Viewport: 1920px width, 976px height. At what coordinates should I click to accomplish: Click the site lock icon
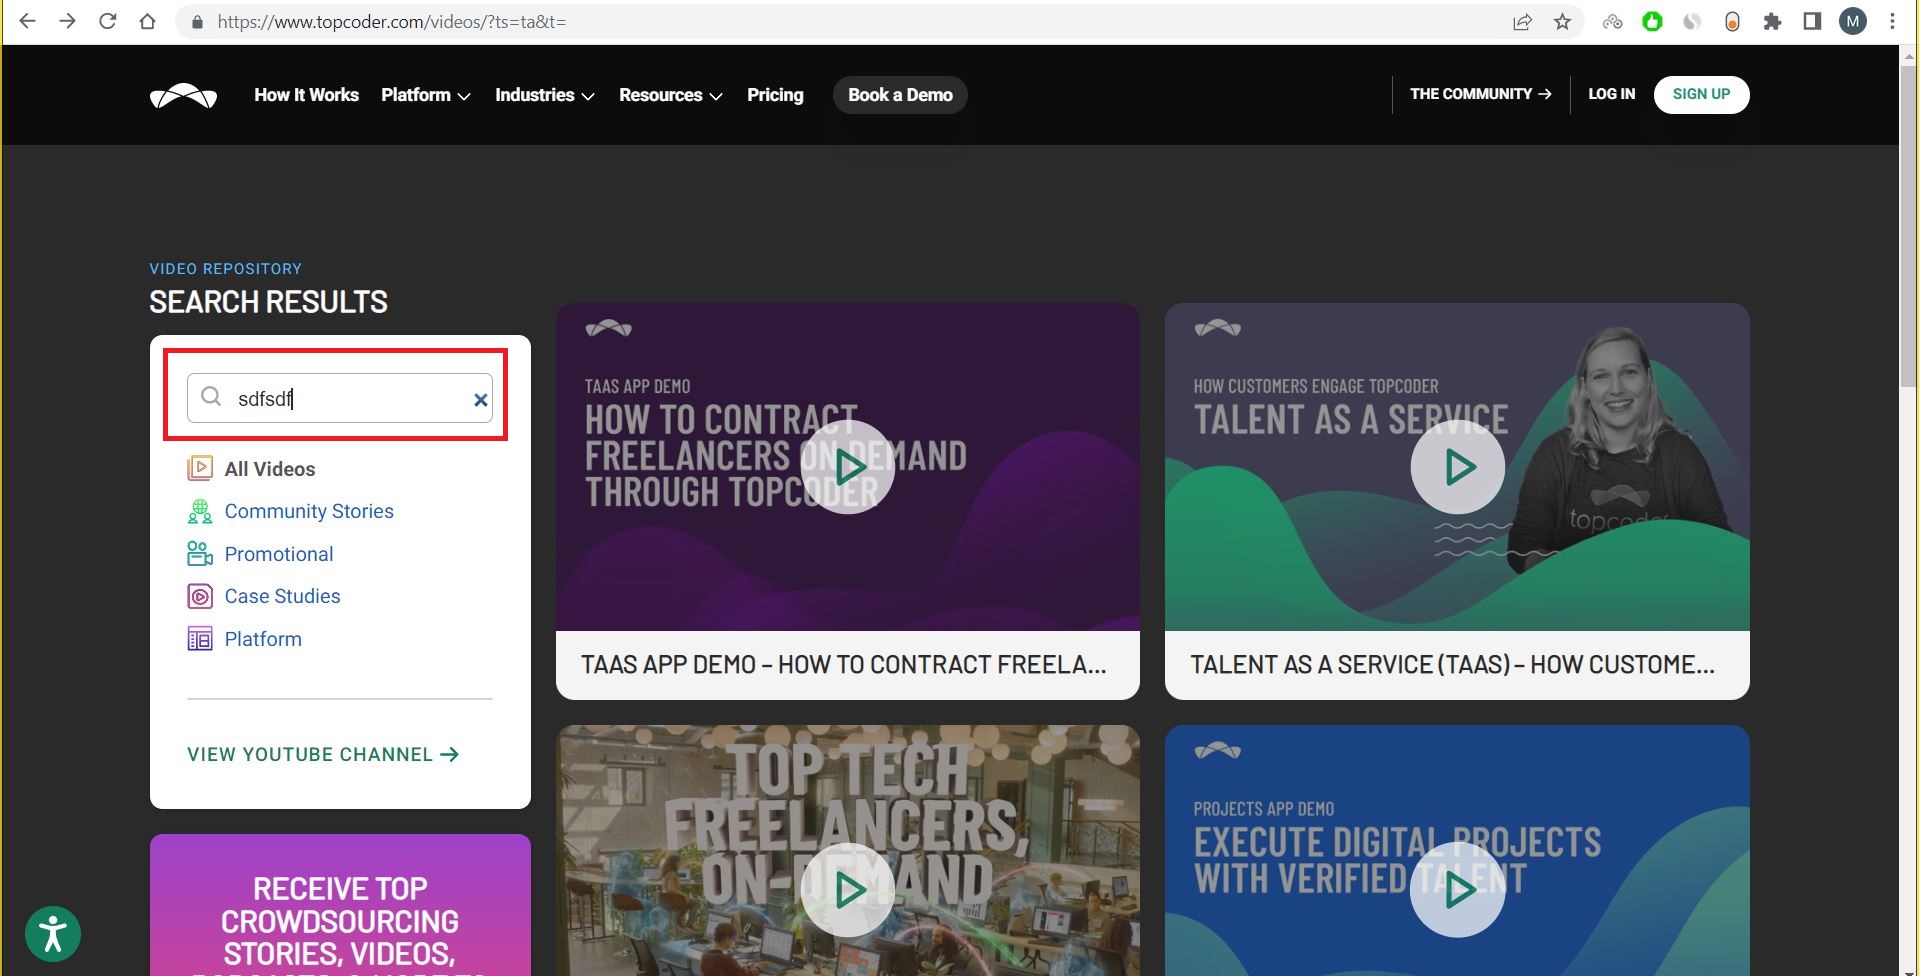[x=197, y=22]
